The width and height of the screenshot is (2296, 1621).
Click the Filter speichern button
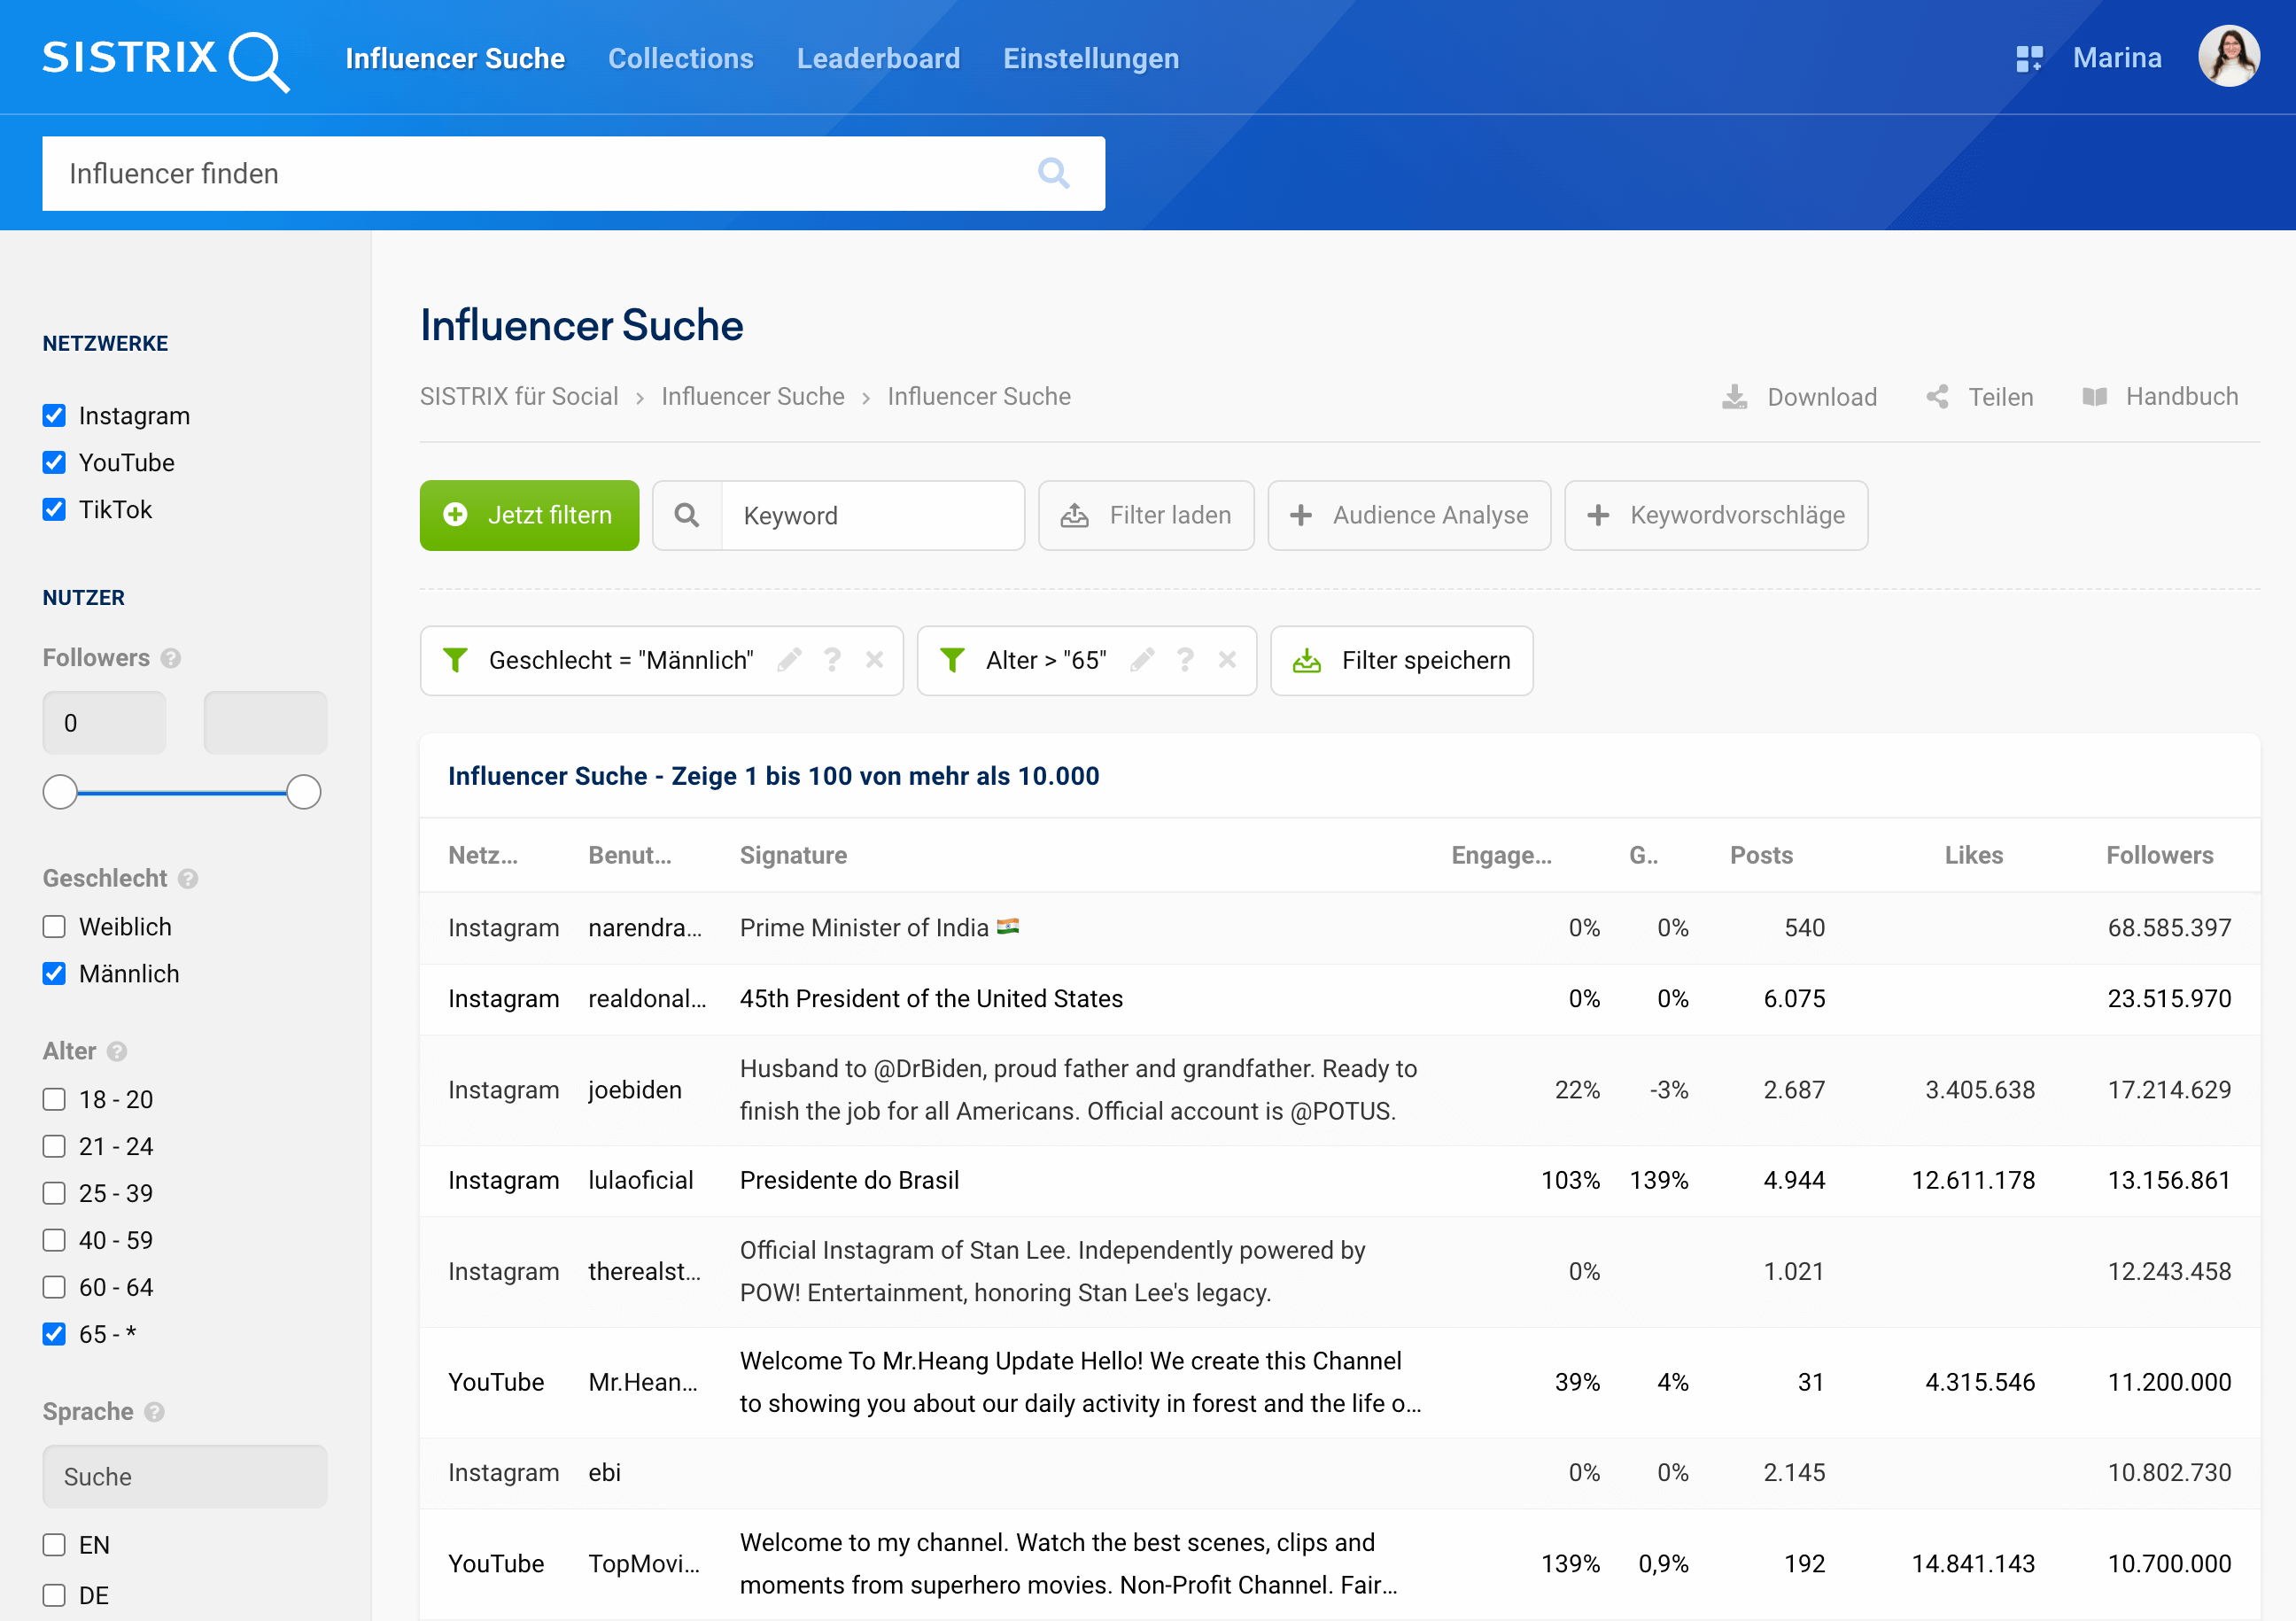pyautogui.click(x=1401, y=660)
